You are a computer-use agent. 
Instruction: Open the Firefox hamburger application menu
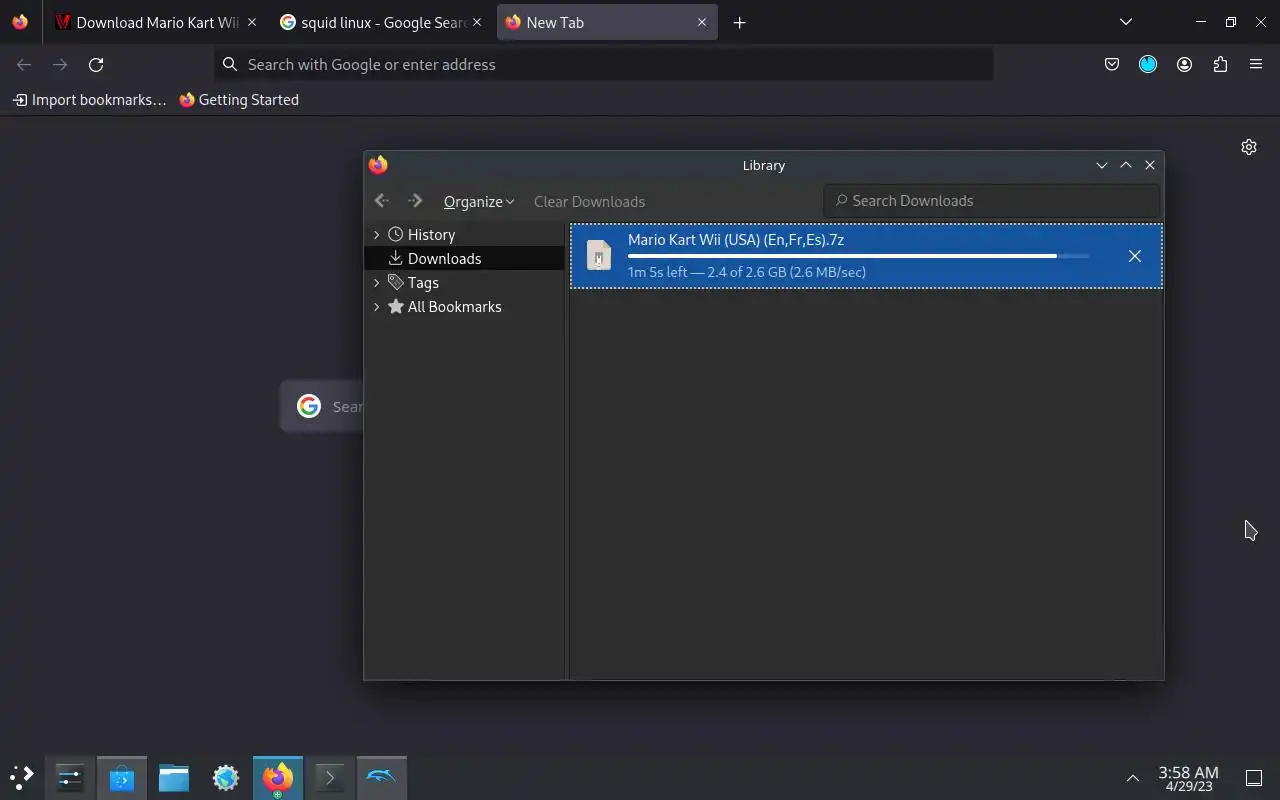pos(1256,64)
